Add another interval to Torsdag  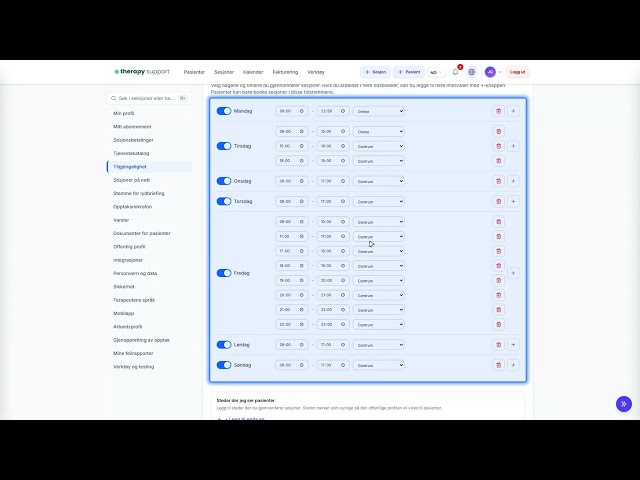point(513,201)
